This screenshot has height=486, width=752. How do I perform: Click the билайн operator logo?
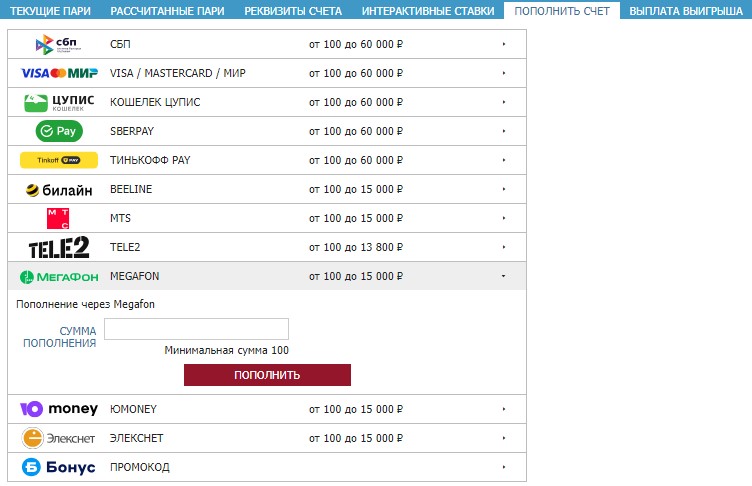[x=59, y=190]
